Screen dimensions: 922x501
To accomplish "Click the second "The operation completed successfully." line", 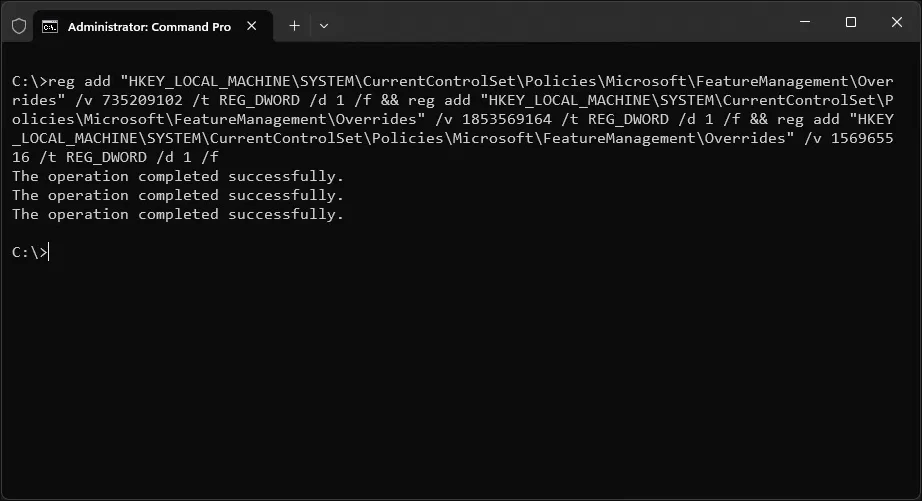I will 178,195.
